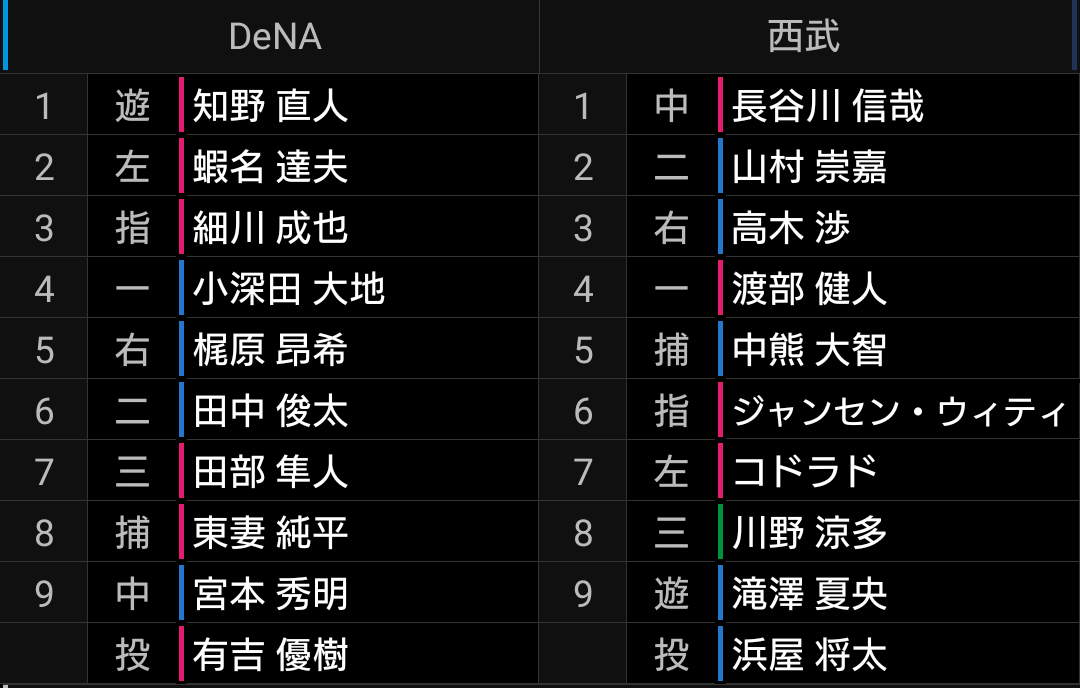This screenshot has width=1080, height=688.
Task: Select 田中 俊太 second baseman row
Action: tap(270, 411)
